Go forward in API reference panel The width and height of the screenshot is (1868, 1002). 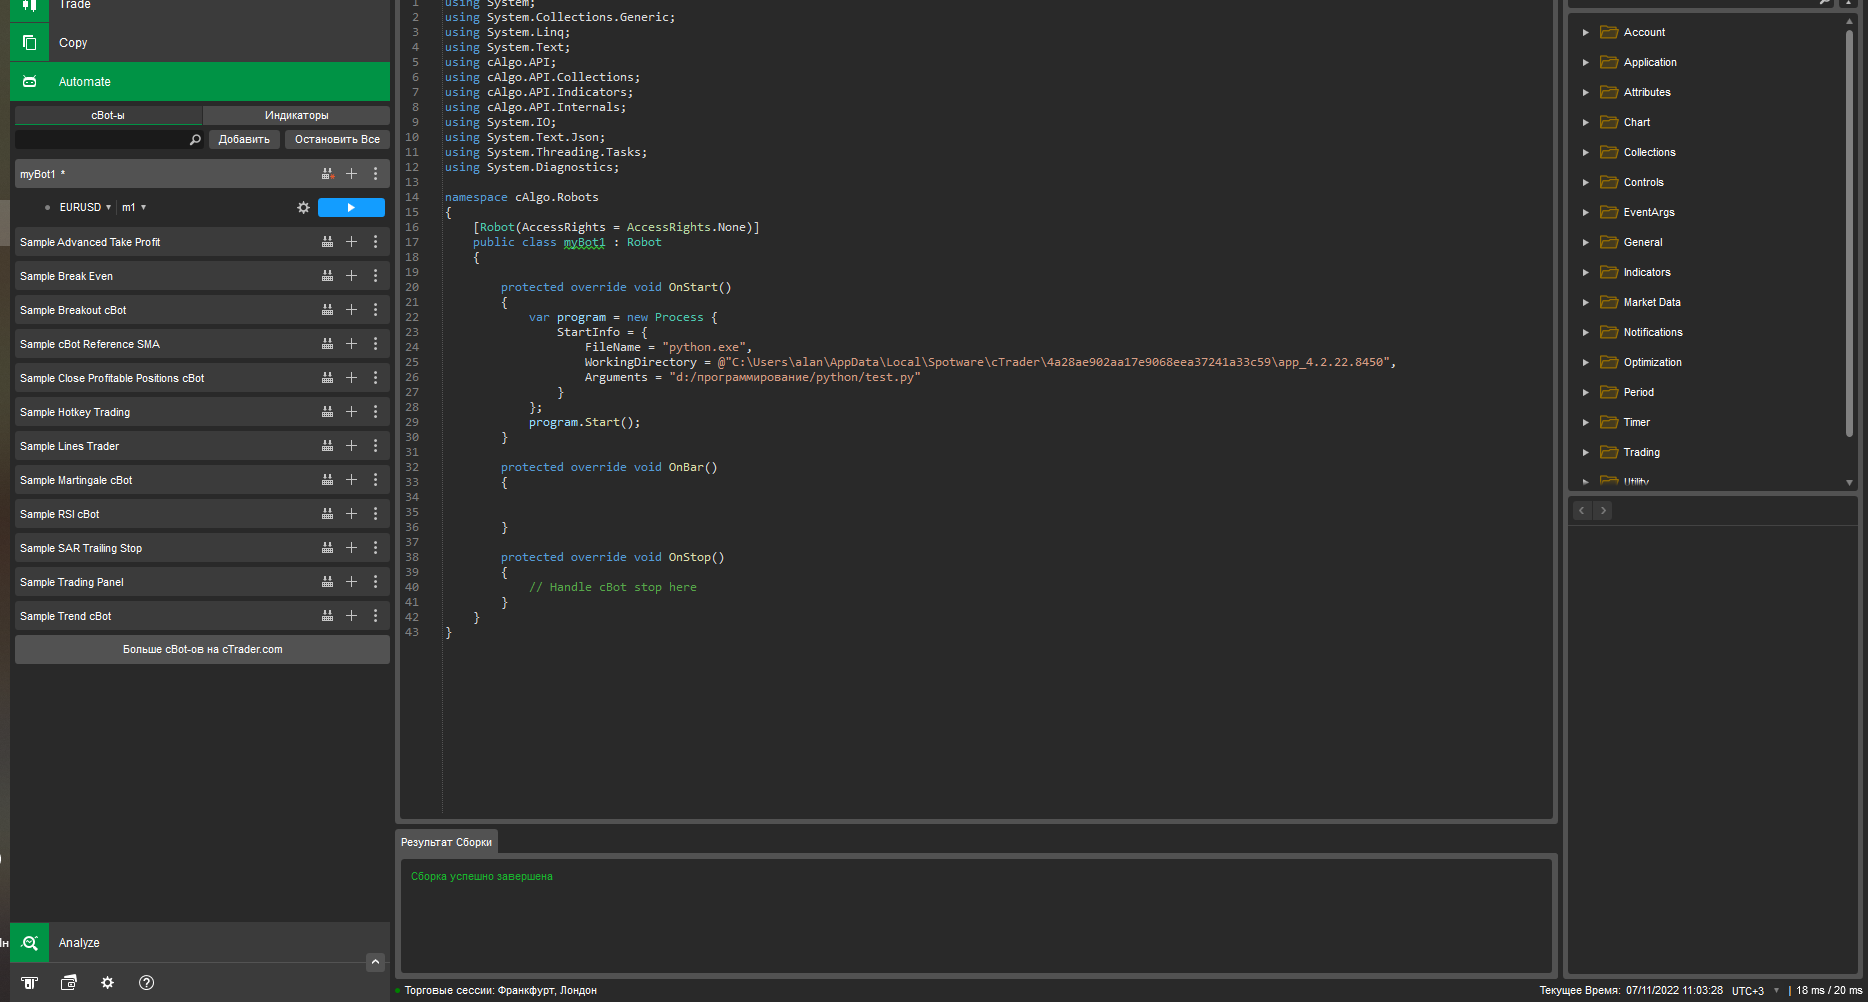(1602, 510)
